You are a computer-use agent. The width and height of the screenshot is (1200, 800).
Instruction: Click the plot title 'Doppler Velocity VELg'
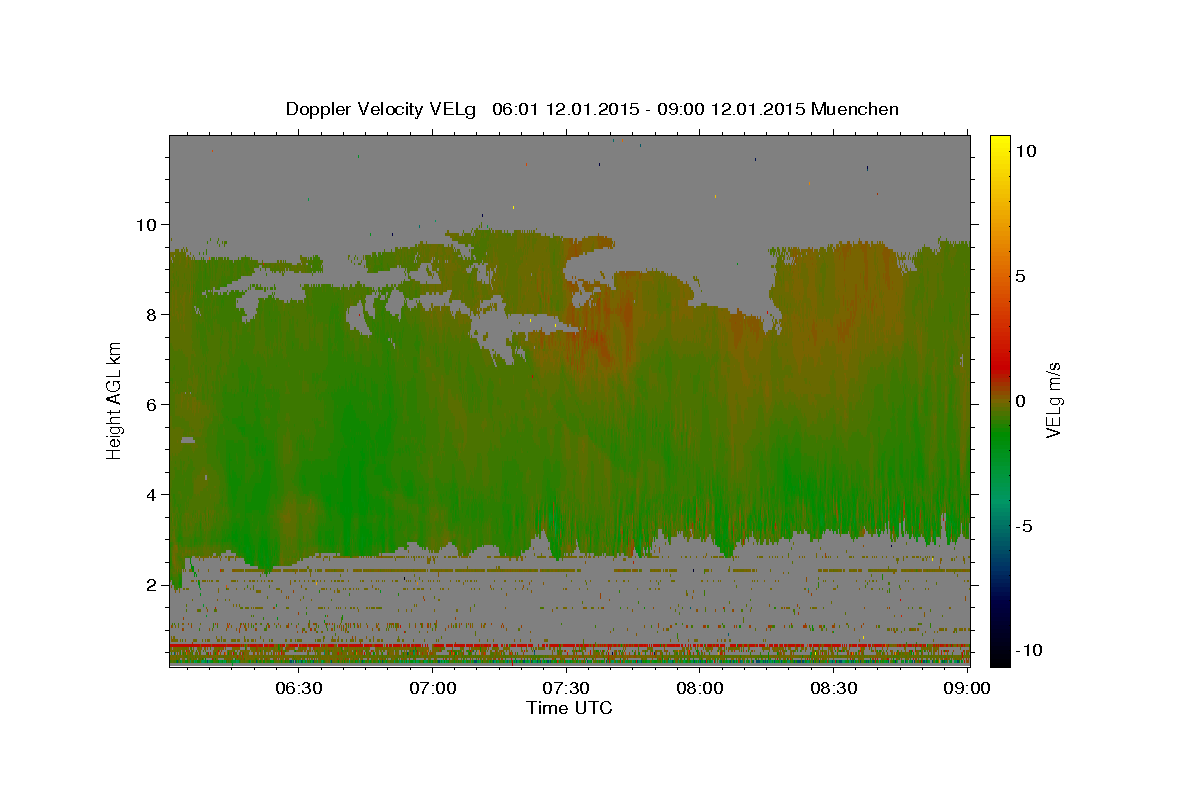[381, 109]
